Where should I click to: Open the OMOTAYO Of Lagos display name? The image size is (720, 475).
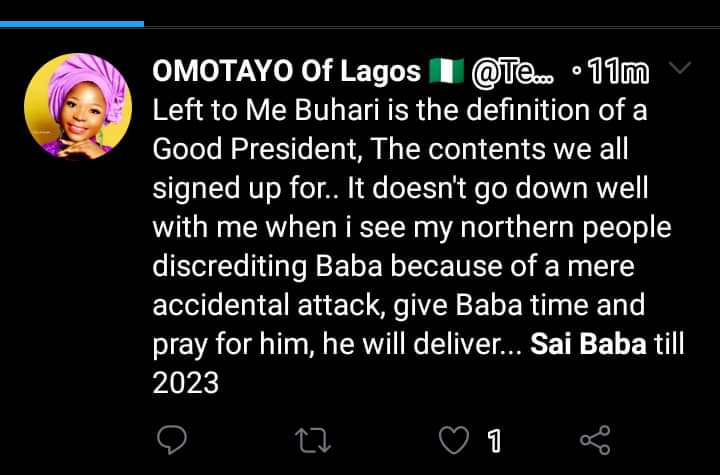tap(287, 72)
